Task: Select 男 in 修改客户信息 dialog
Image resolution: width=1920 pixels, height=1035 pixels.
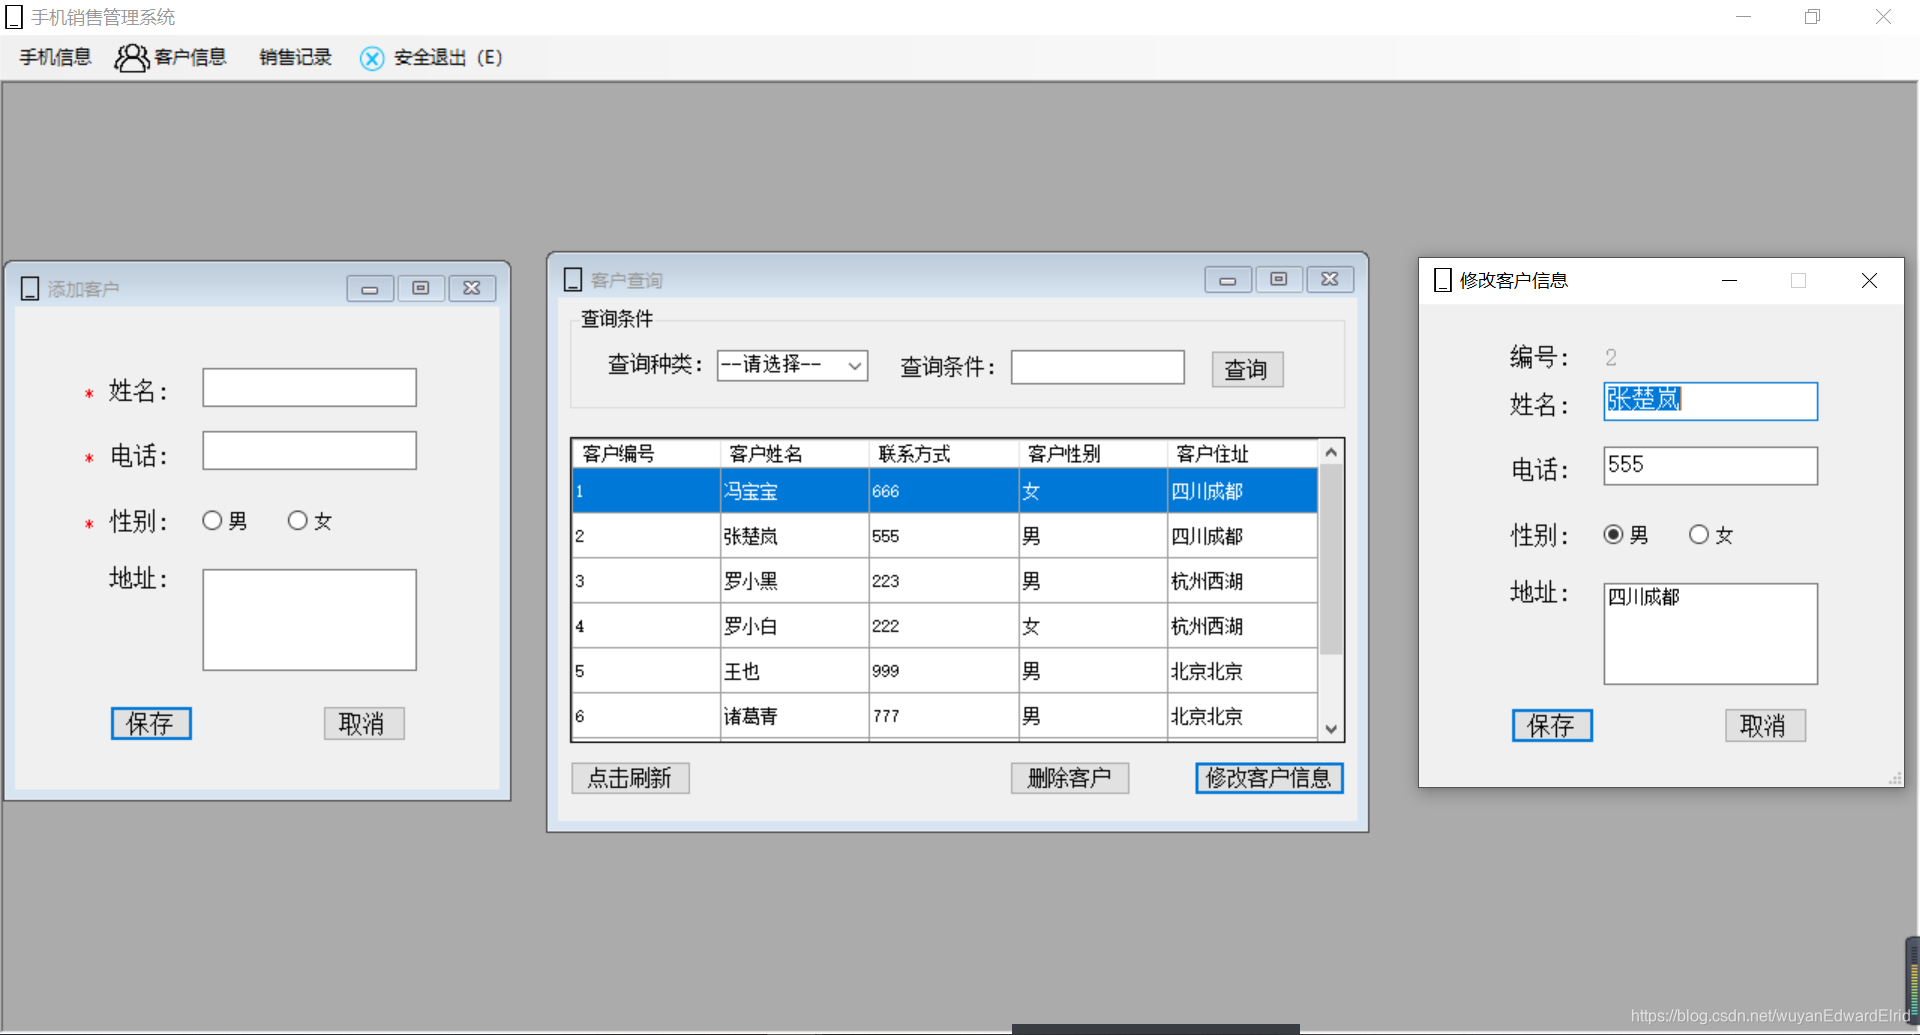Action: [1626, 534]
